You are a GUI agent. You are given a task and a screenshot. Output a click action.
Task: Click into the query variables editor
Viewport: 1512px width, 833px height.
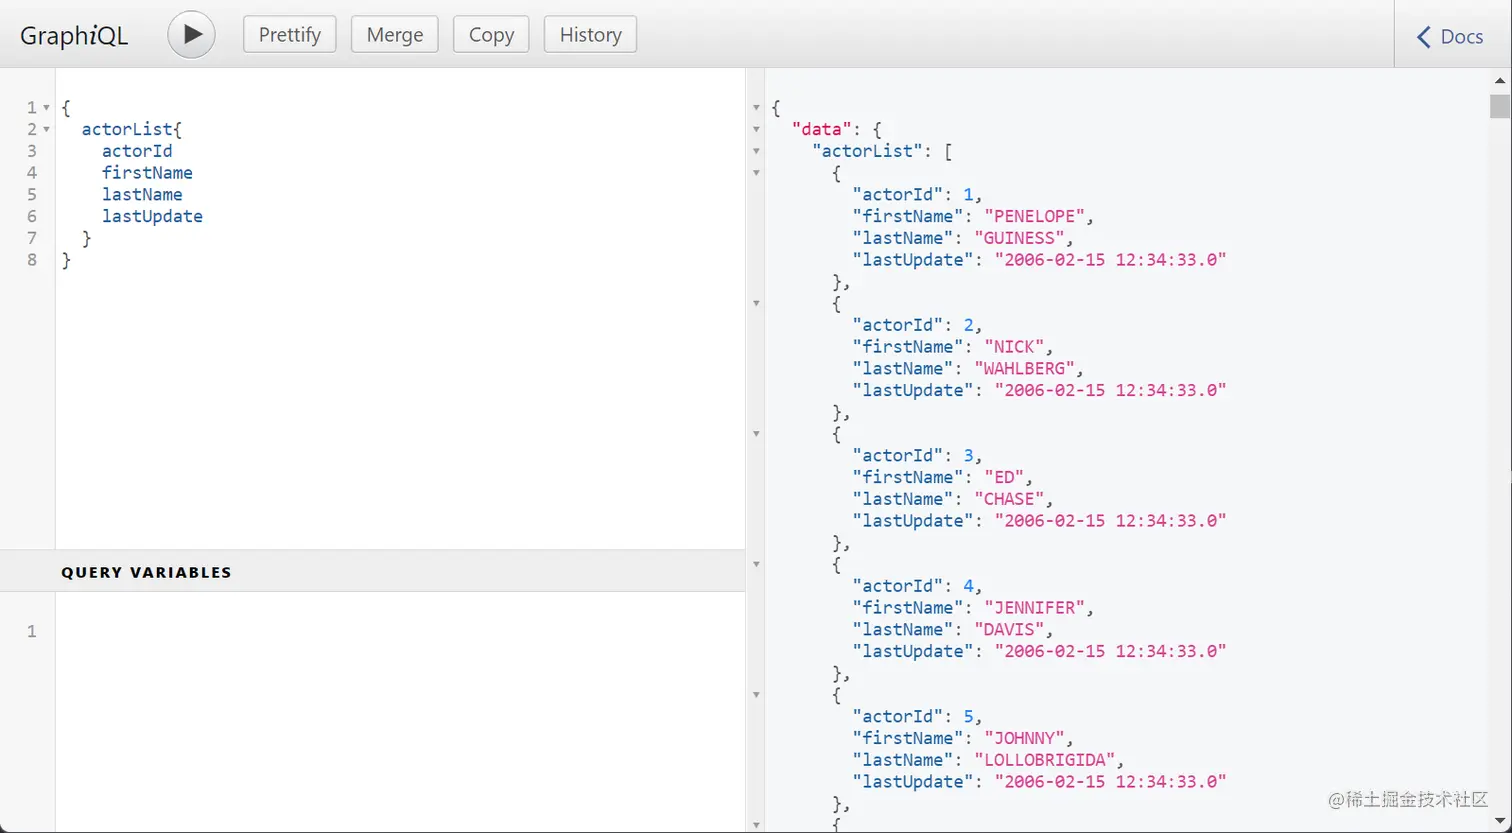400,700
